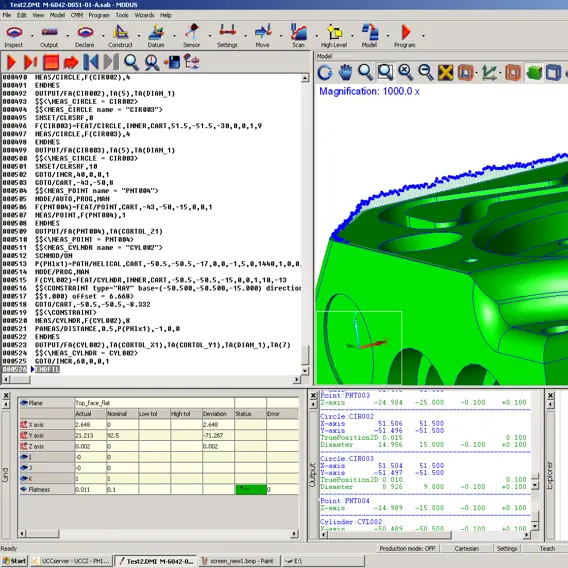568x568 pixels.
Task: Click the code editor vertical scrollbar down arrow
Action: (x=305, y=371)
